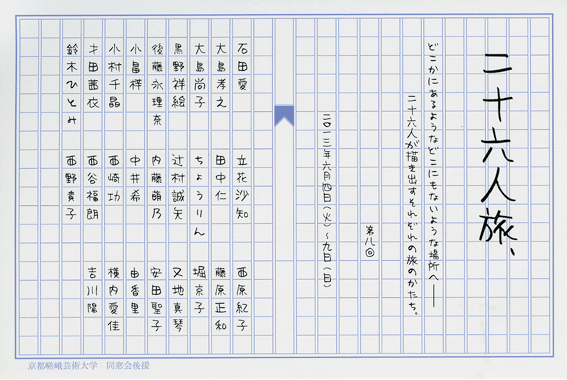Click the hiragana name ちょうりん
The height and width of the screenshot is (380, 567).
199,196
